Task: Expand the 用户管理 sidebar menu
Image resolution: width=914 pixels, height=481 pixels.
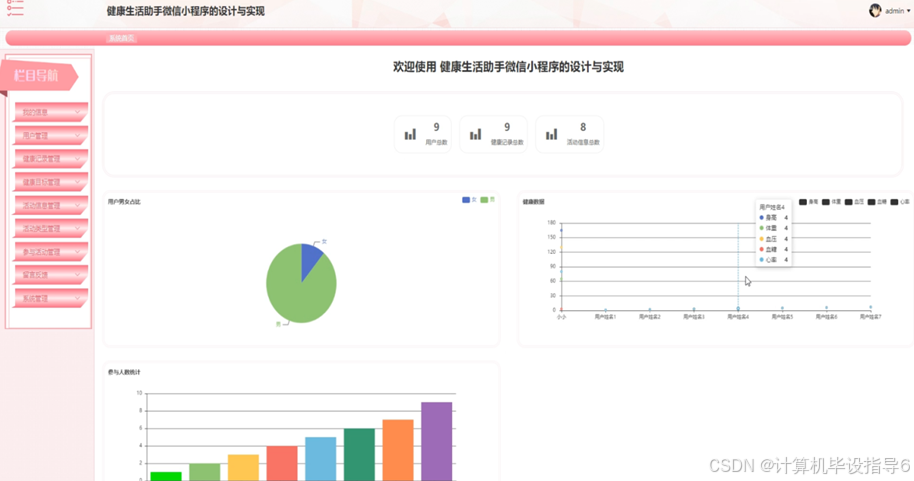Action: click(x=51, y=135)
